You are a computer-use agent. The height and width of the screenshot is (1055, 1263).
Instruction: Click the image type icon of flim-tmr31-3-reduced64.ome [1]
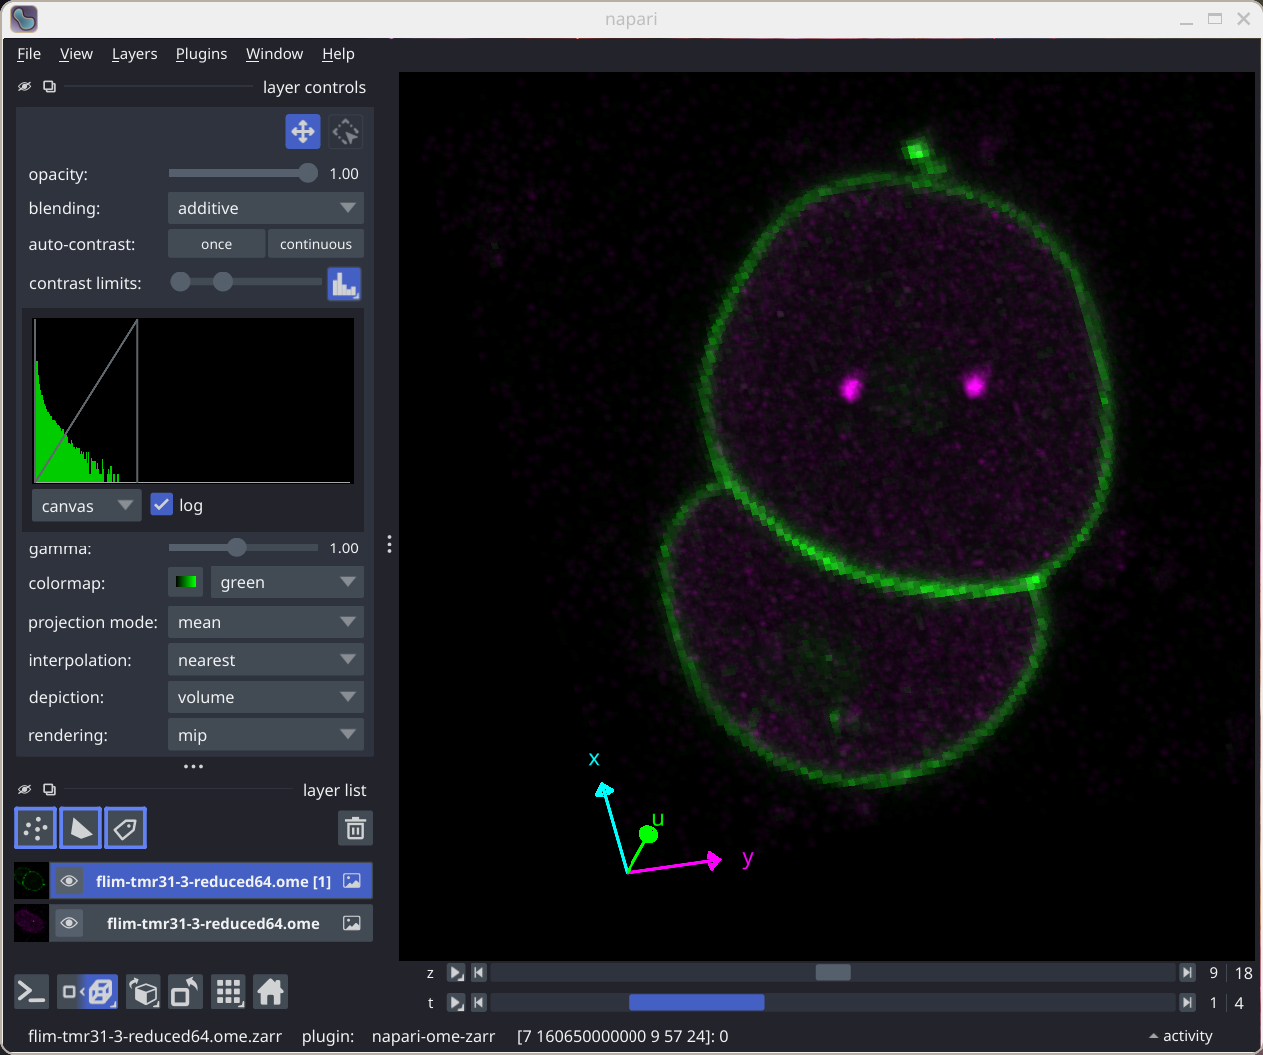pyautogui.click(x=352, y=881)
